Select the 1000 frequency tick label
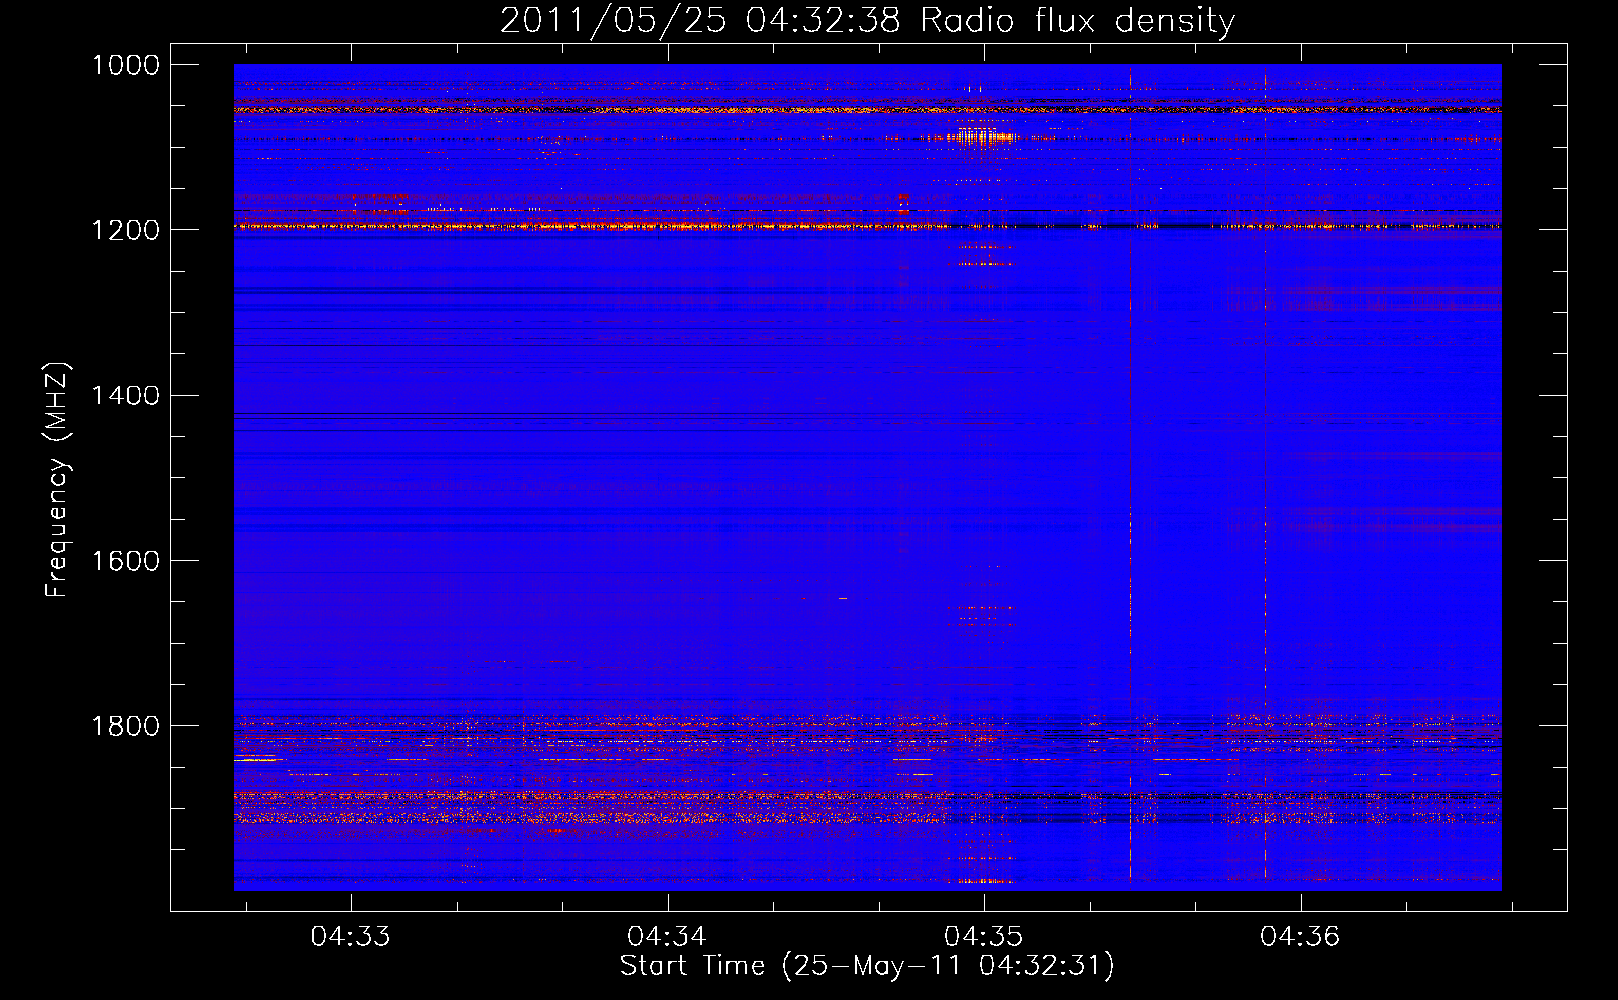 tap(126, 65)
